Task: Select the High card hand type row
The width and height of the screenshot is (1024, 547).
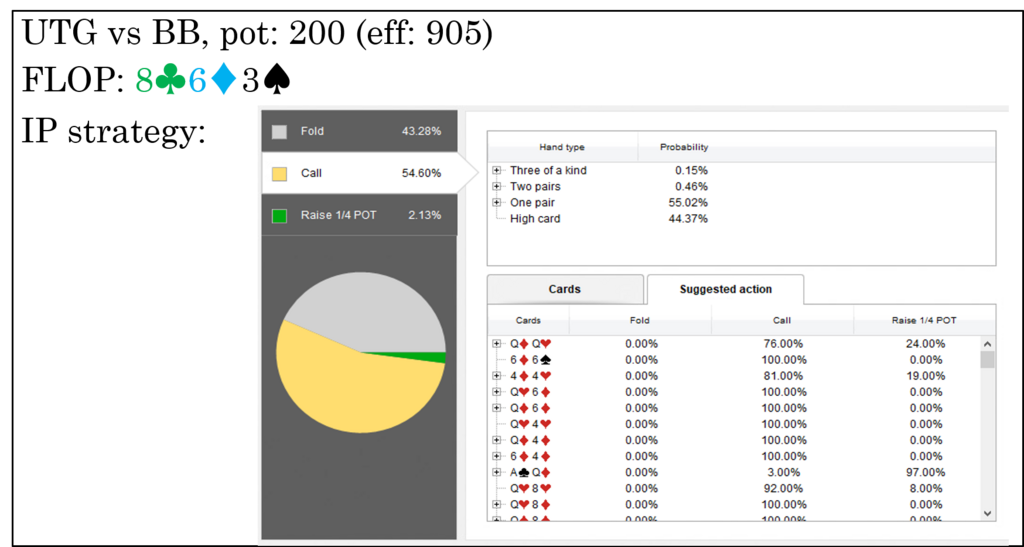Action: pyautogui.click(x=535, y=219)
